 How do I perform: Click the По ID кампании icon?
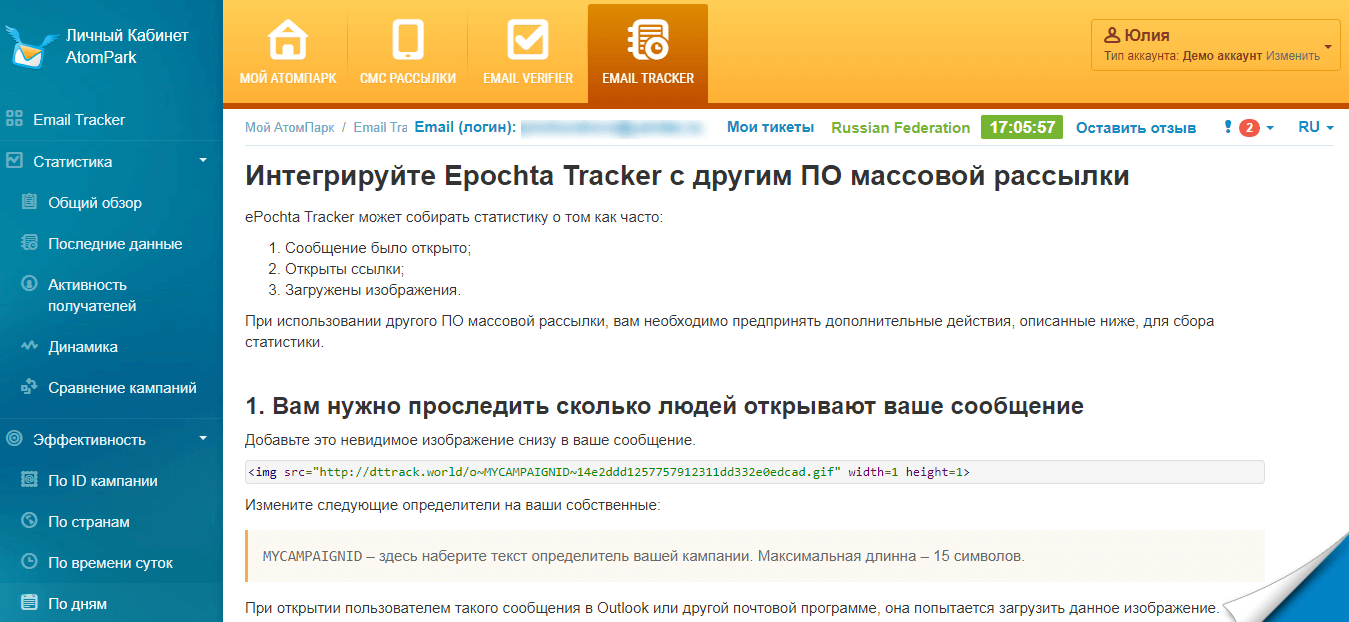(x=29, y=480)
